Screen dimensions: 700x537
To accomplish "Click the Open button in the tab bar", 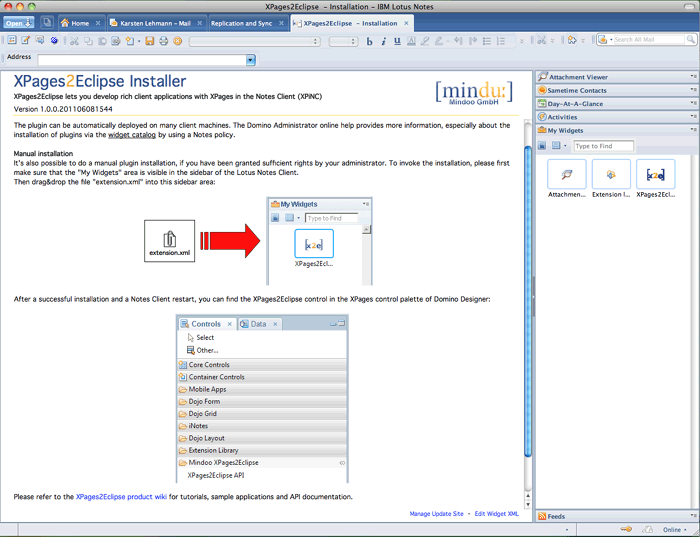I will pyautogui.click(x=19, y=23).
